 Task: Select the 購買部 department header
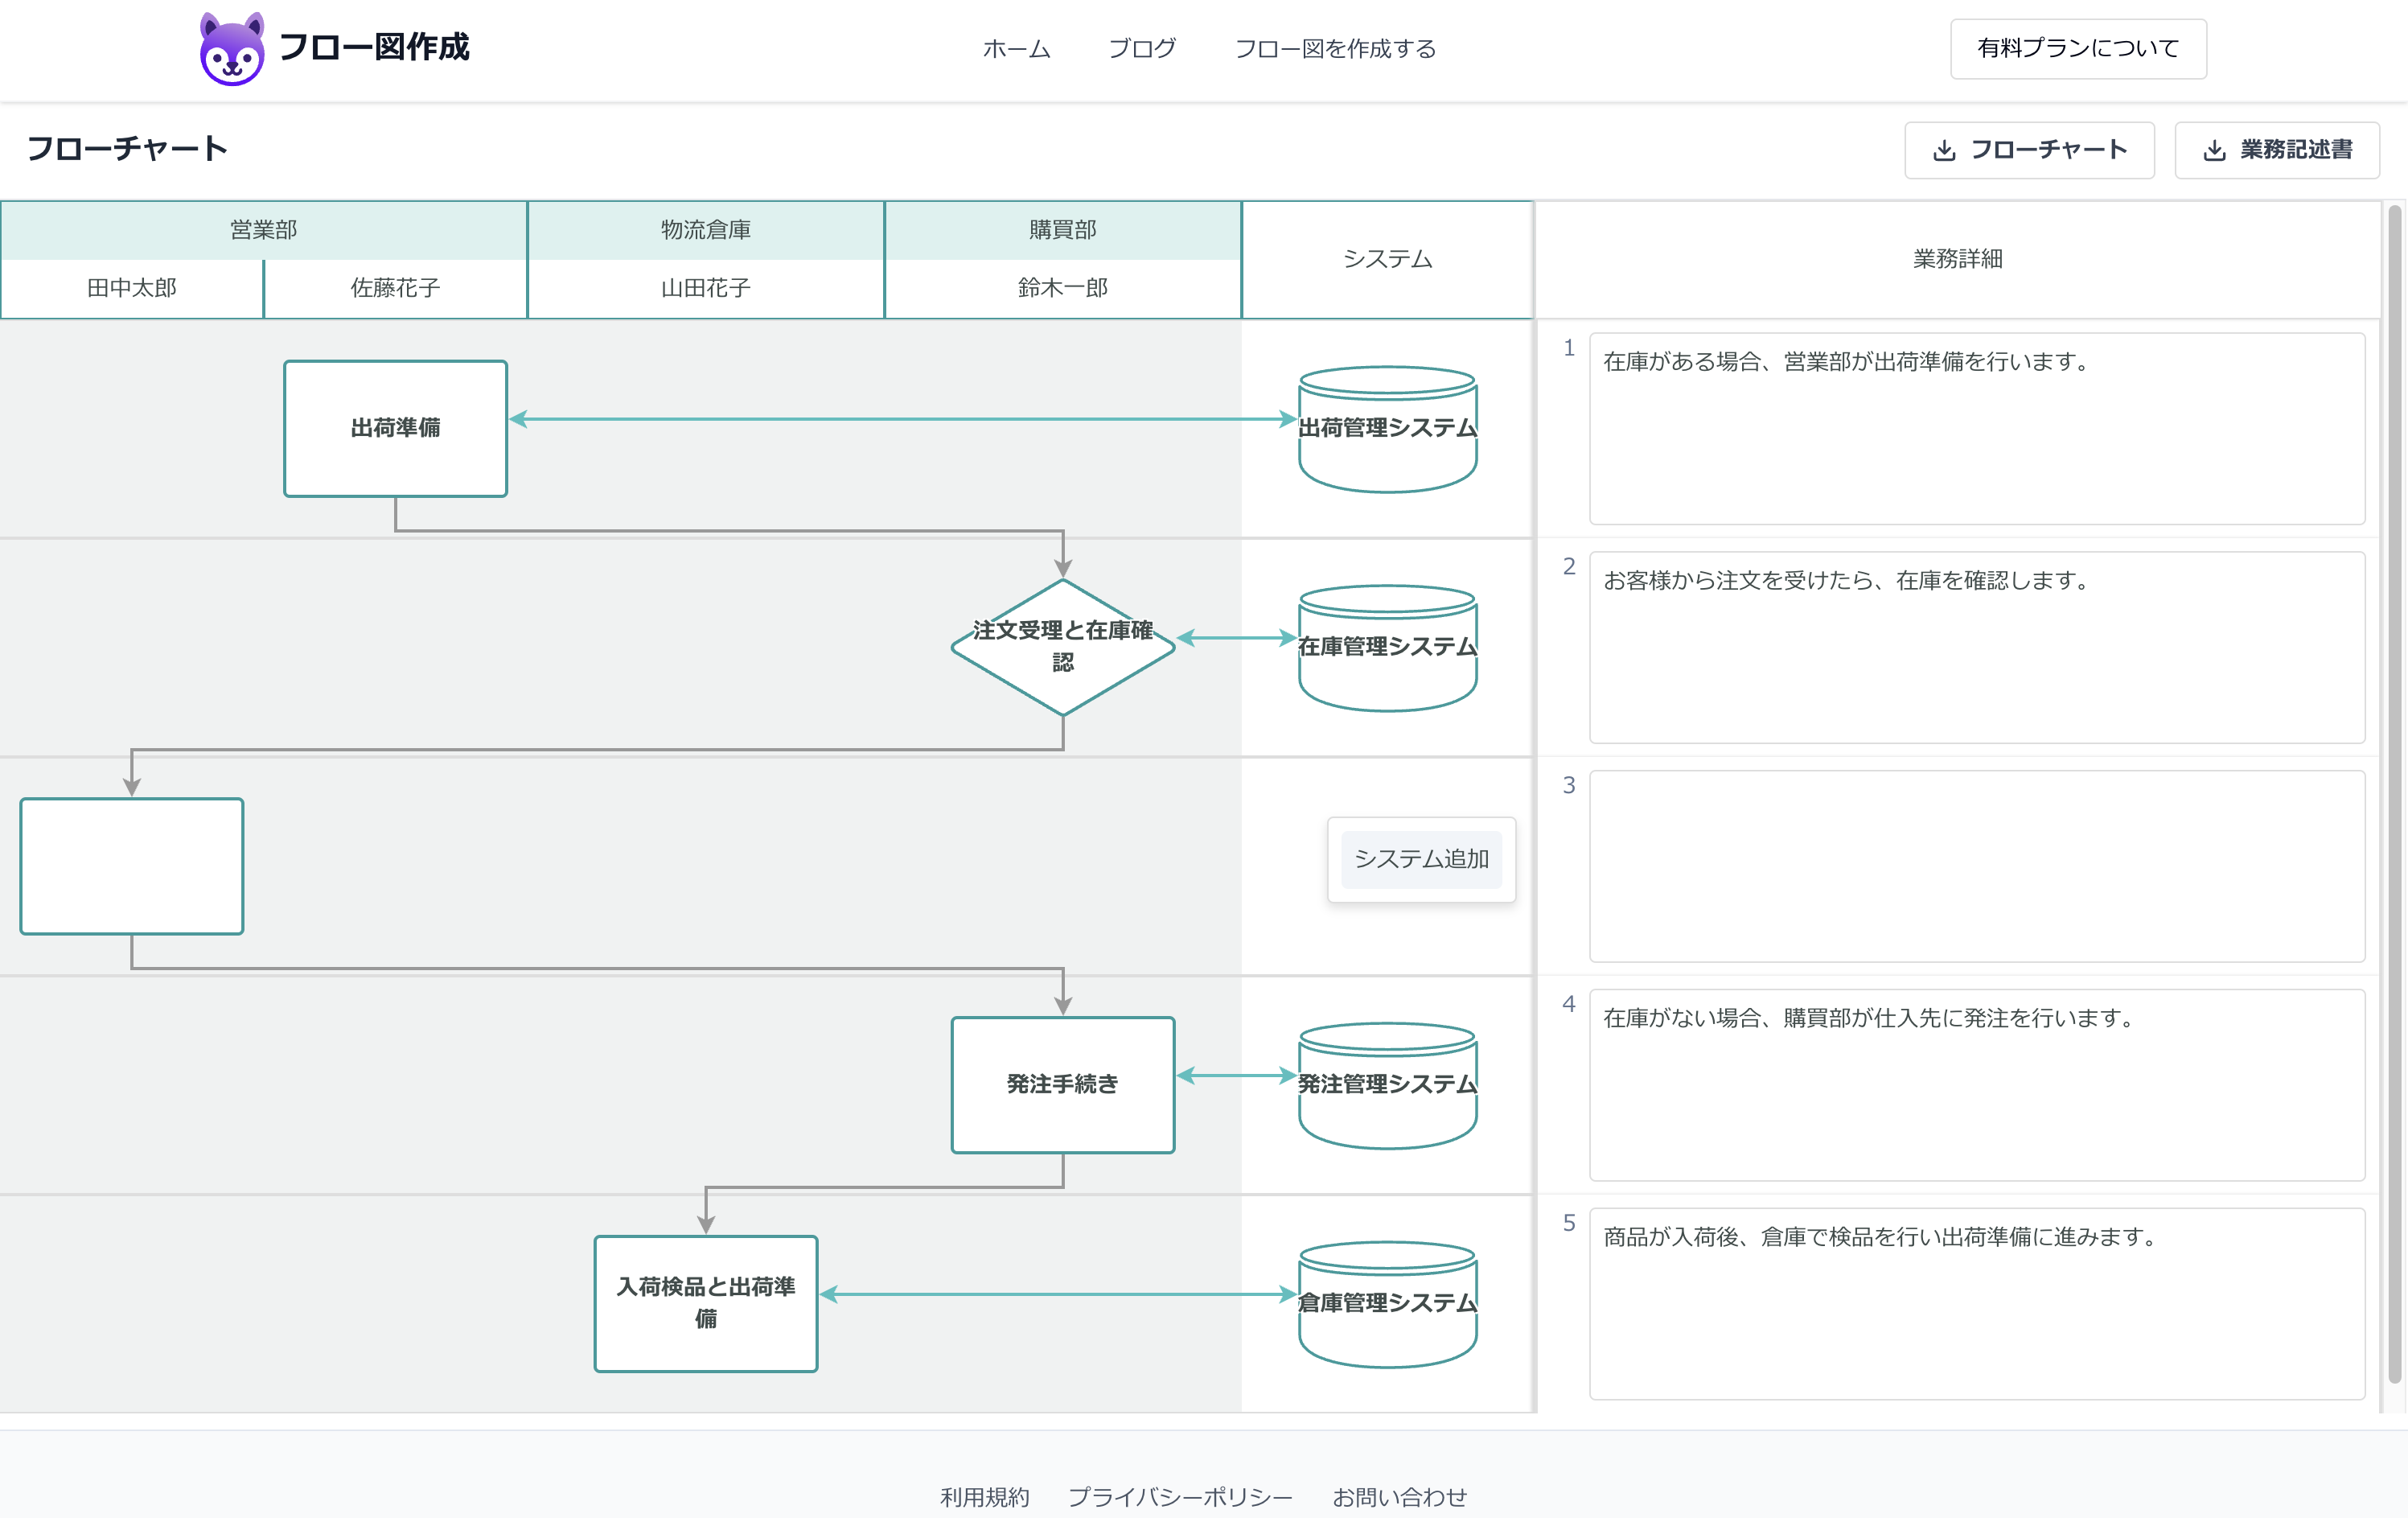point(1063,230)
